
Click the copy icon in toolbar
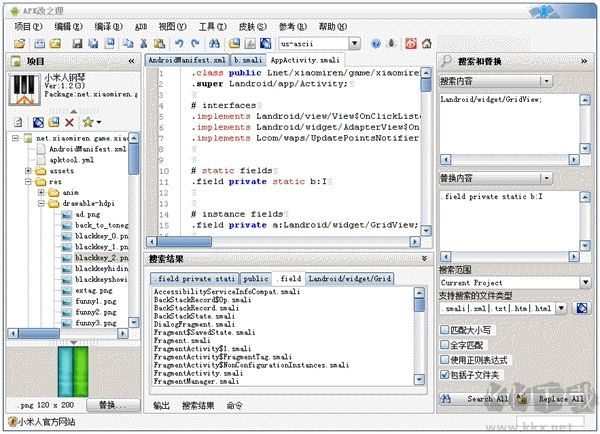[x=128, y=44]
